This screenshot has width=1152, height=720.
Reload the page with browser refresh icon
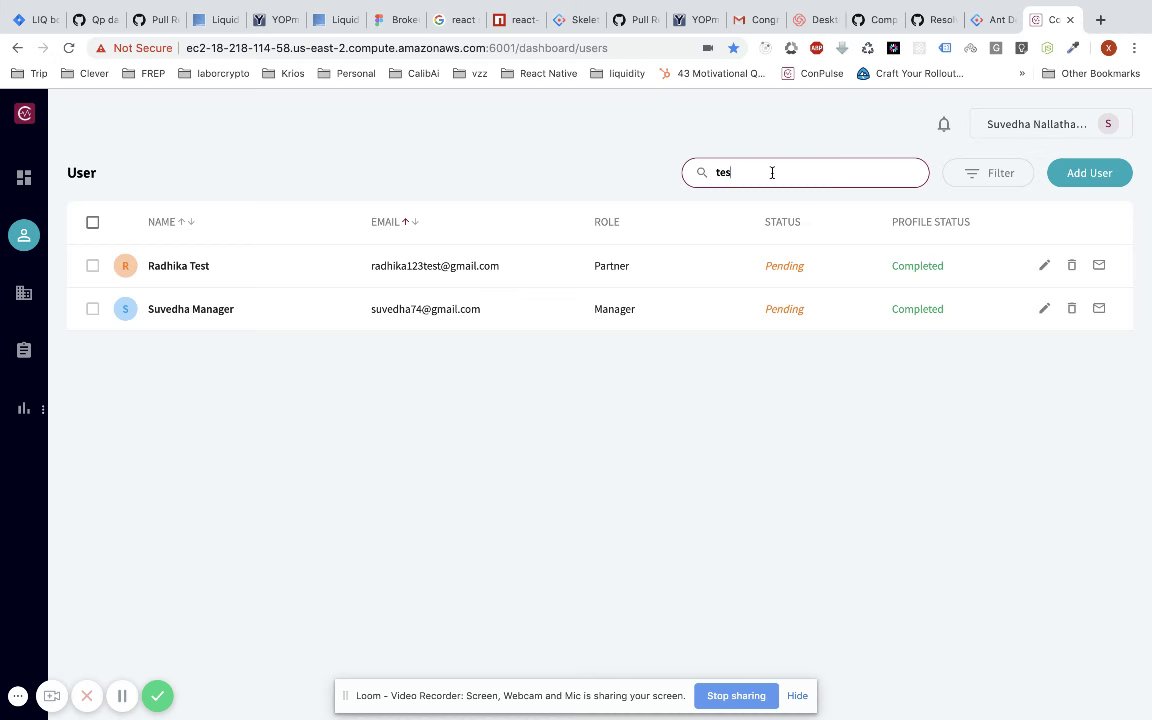click(x=69, y=48)
